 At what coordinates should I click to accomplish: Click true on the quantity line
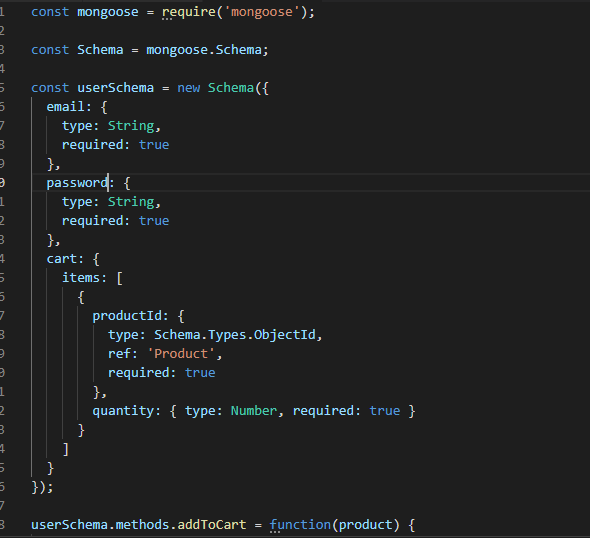click(384, 410)
